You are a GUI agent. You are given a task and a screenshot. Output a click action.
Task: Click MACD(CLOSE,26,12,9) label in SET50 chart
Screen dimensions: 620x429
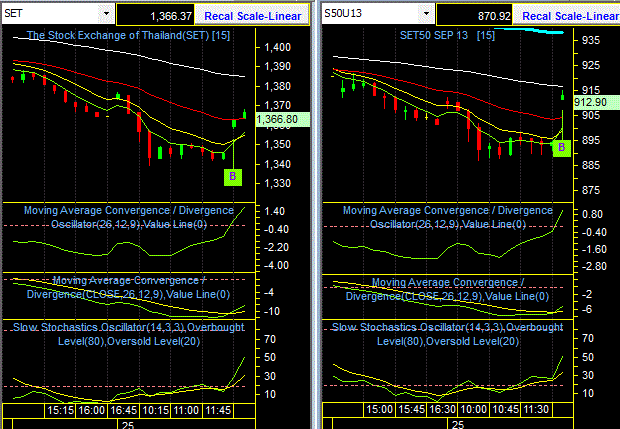pos(447,289)
